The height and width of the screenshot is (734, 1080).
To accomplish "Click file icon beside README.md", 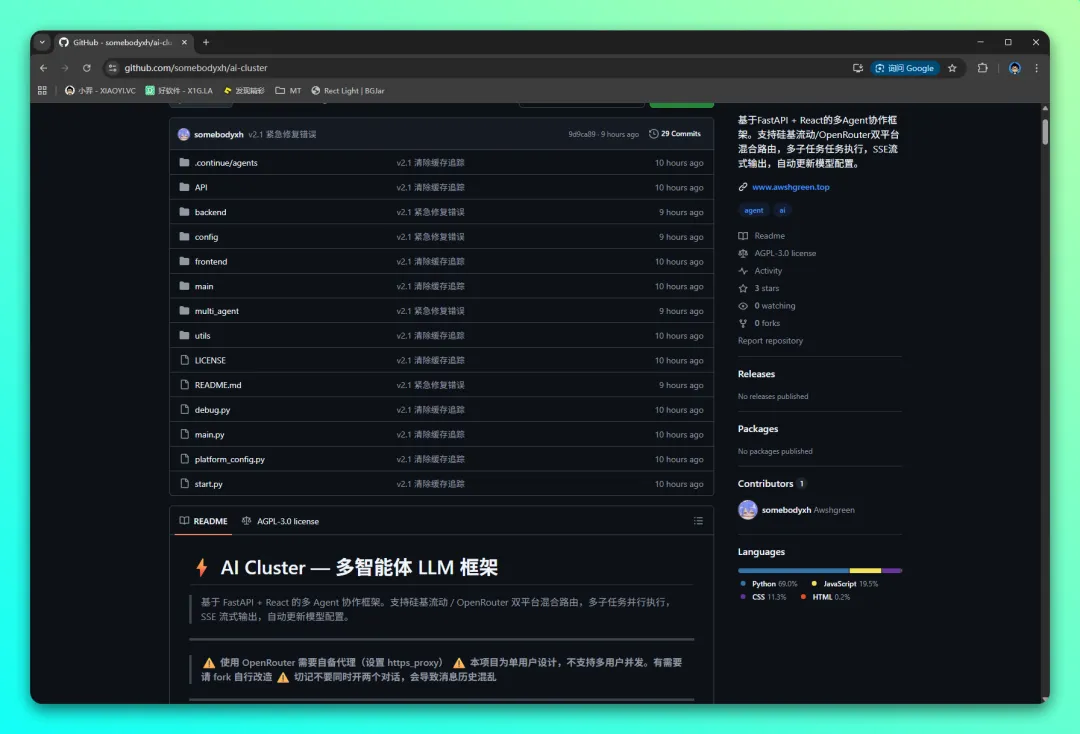I will pos(184,385).
